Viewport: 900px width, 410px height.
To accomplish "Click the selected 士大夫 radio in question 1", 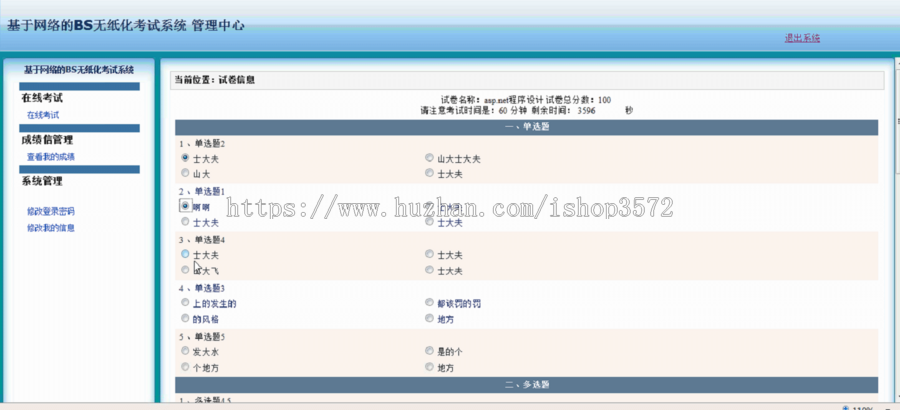I will (x=185, y=157).
